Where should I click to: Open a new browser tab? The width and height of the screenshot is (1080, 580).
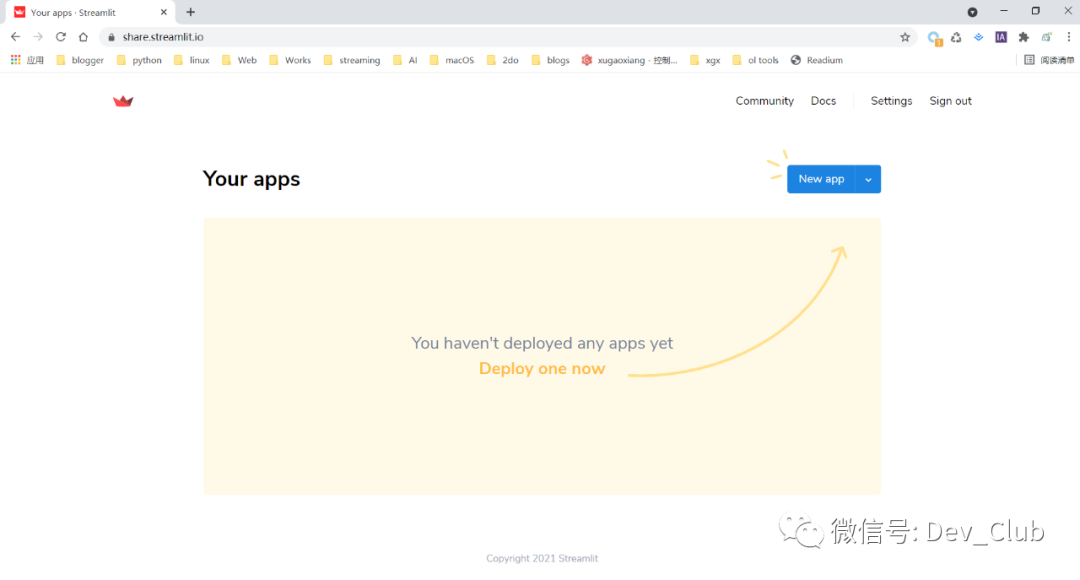pos(191,12)
